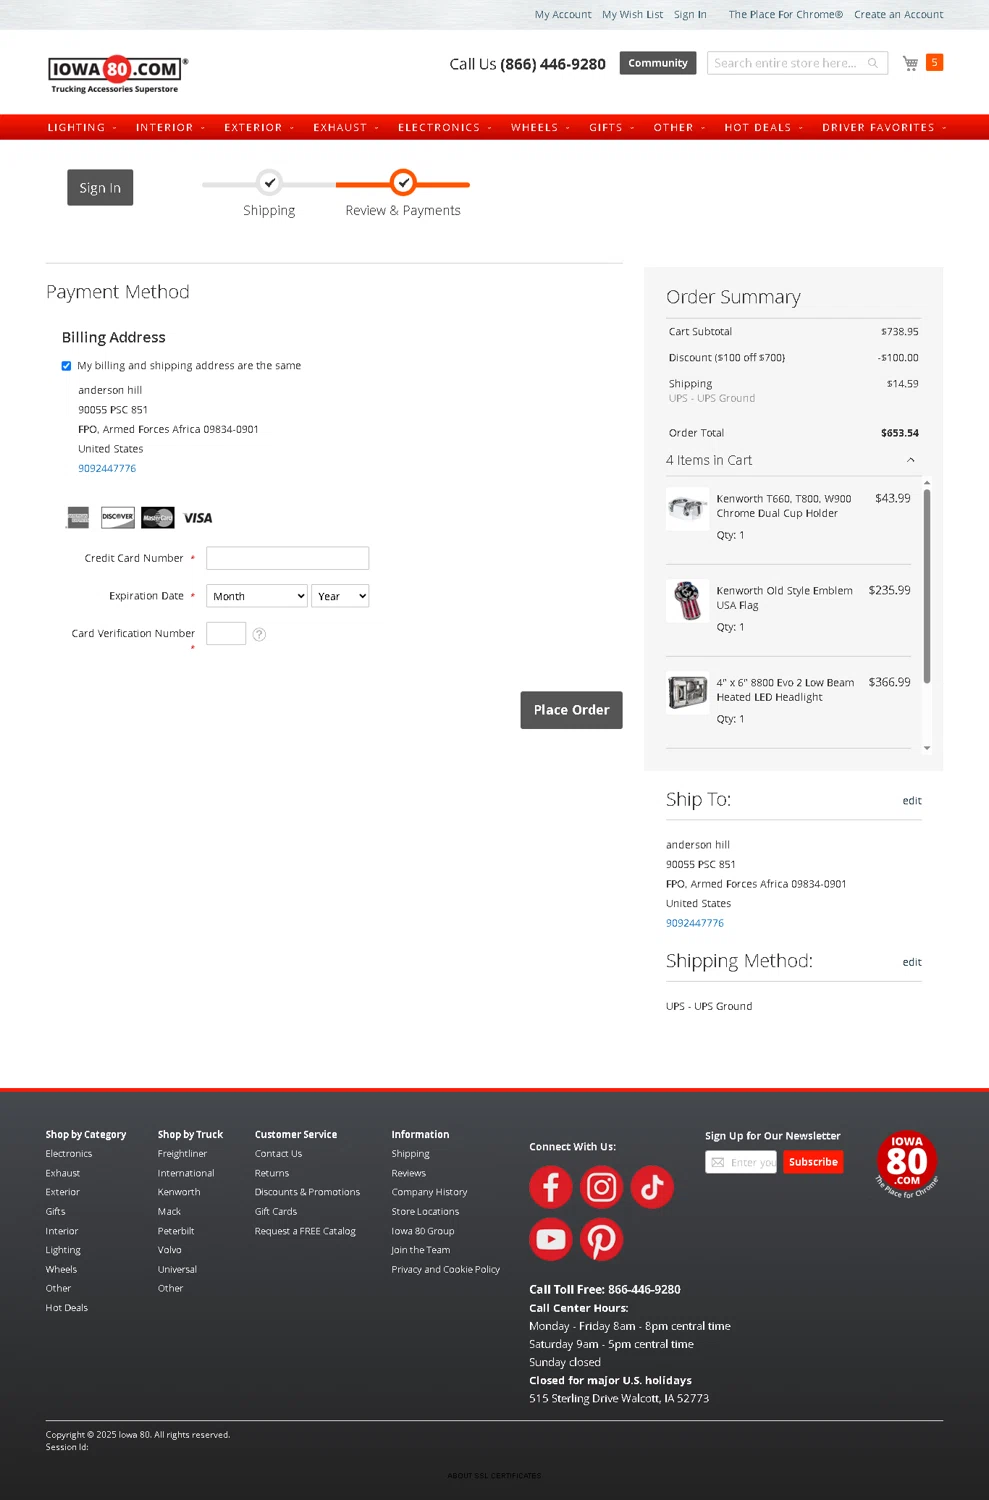
Task: Click the LED Headlight thumbnail
Action: click(x=688, y=693)
